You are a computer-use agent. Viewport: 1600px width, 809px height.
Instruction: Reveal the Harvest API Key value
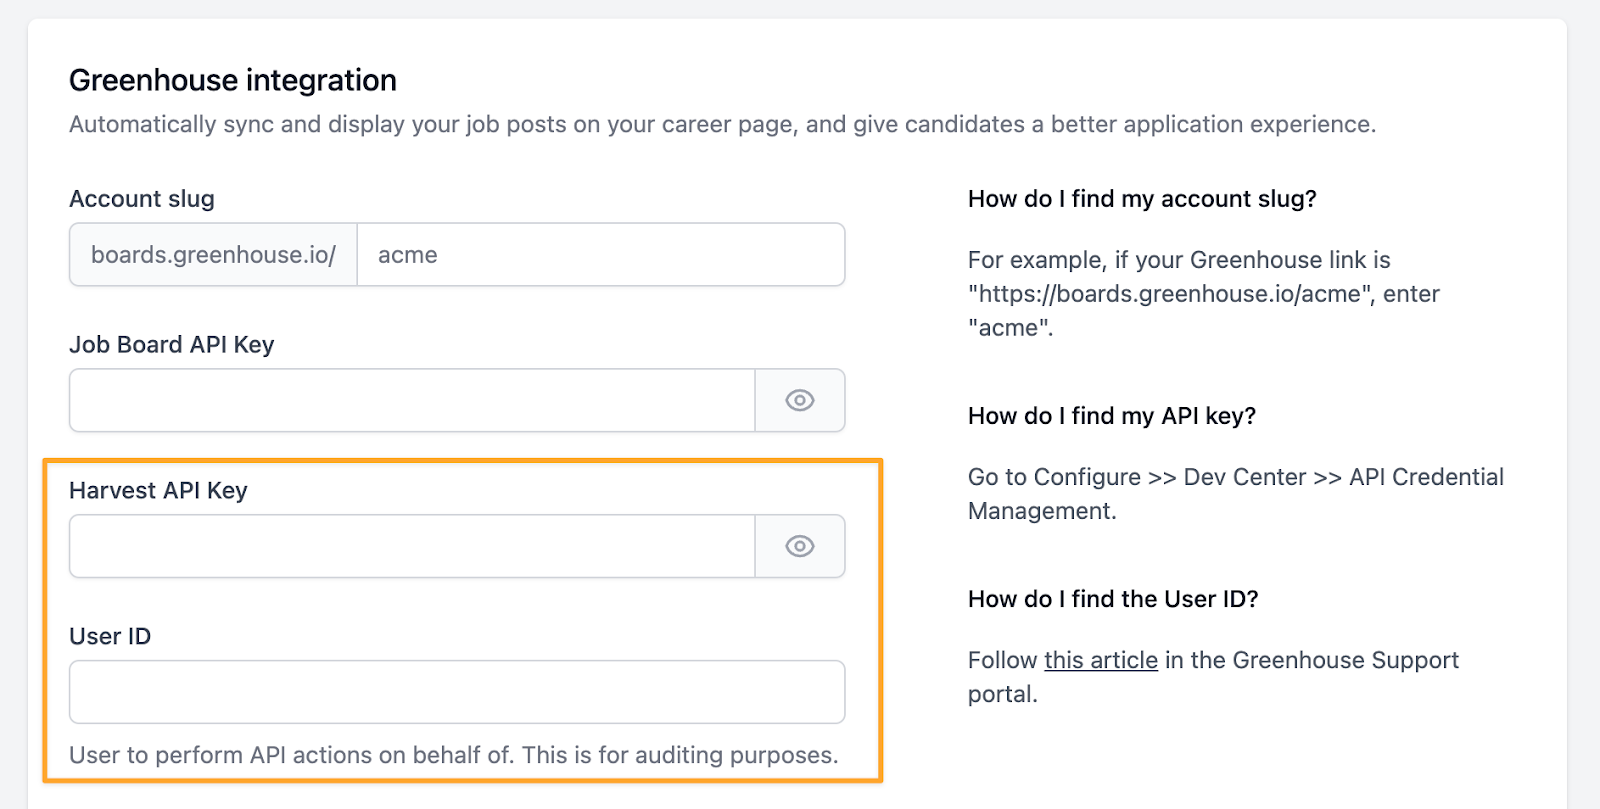[800, 546]
